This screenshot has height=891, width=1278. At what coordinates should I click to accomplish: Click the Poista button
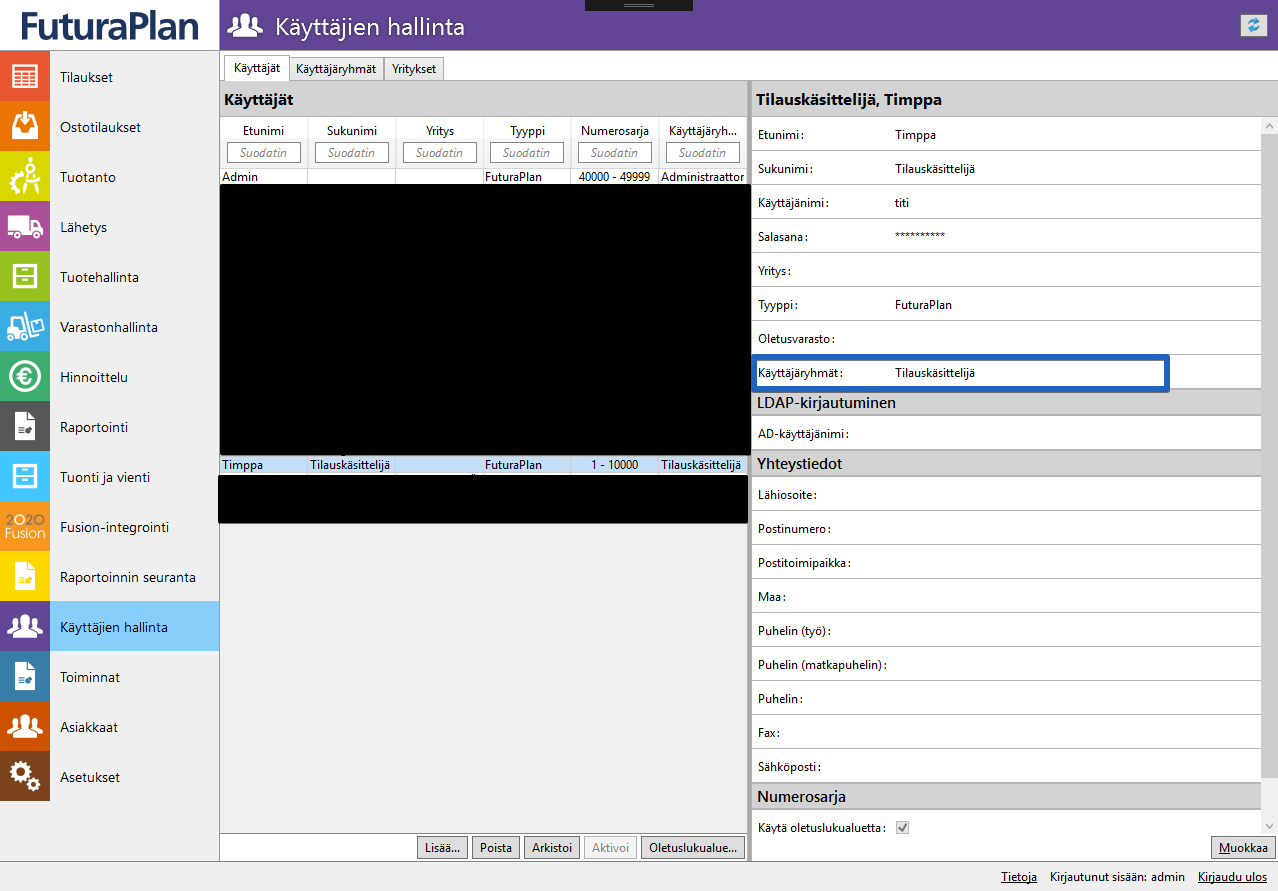[496, 847]
